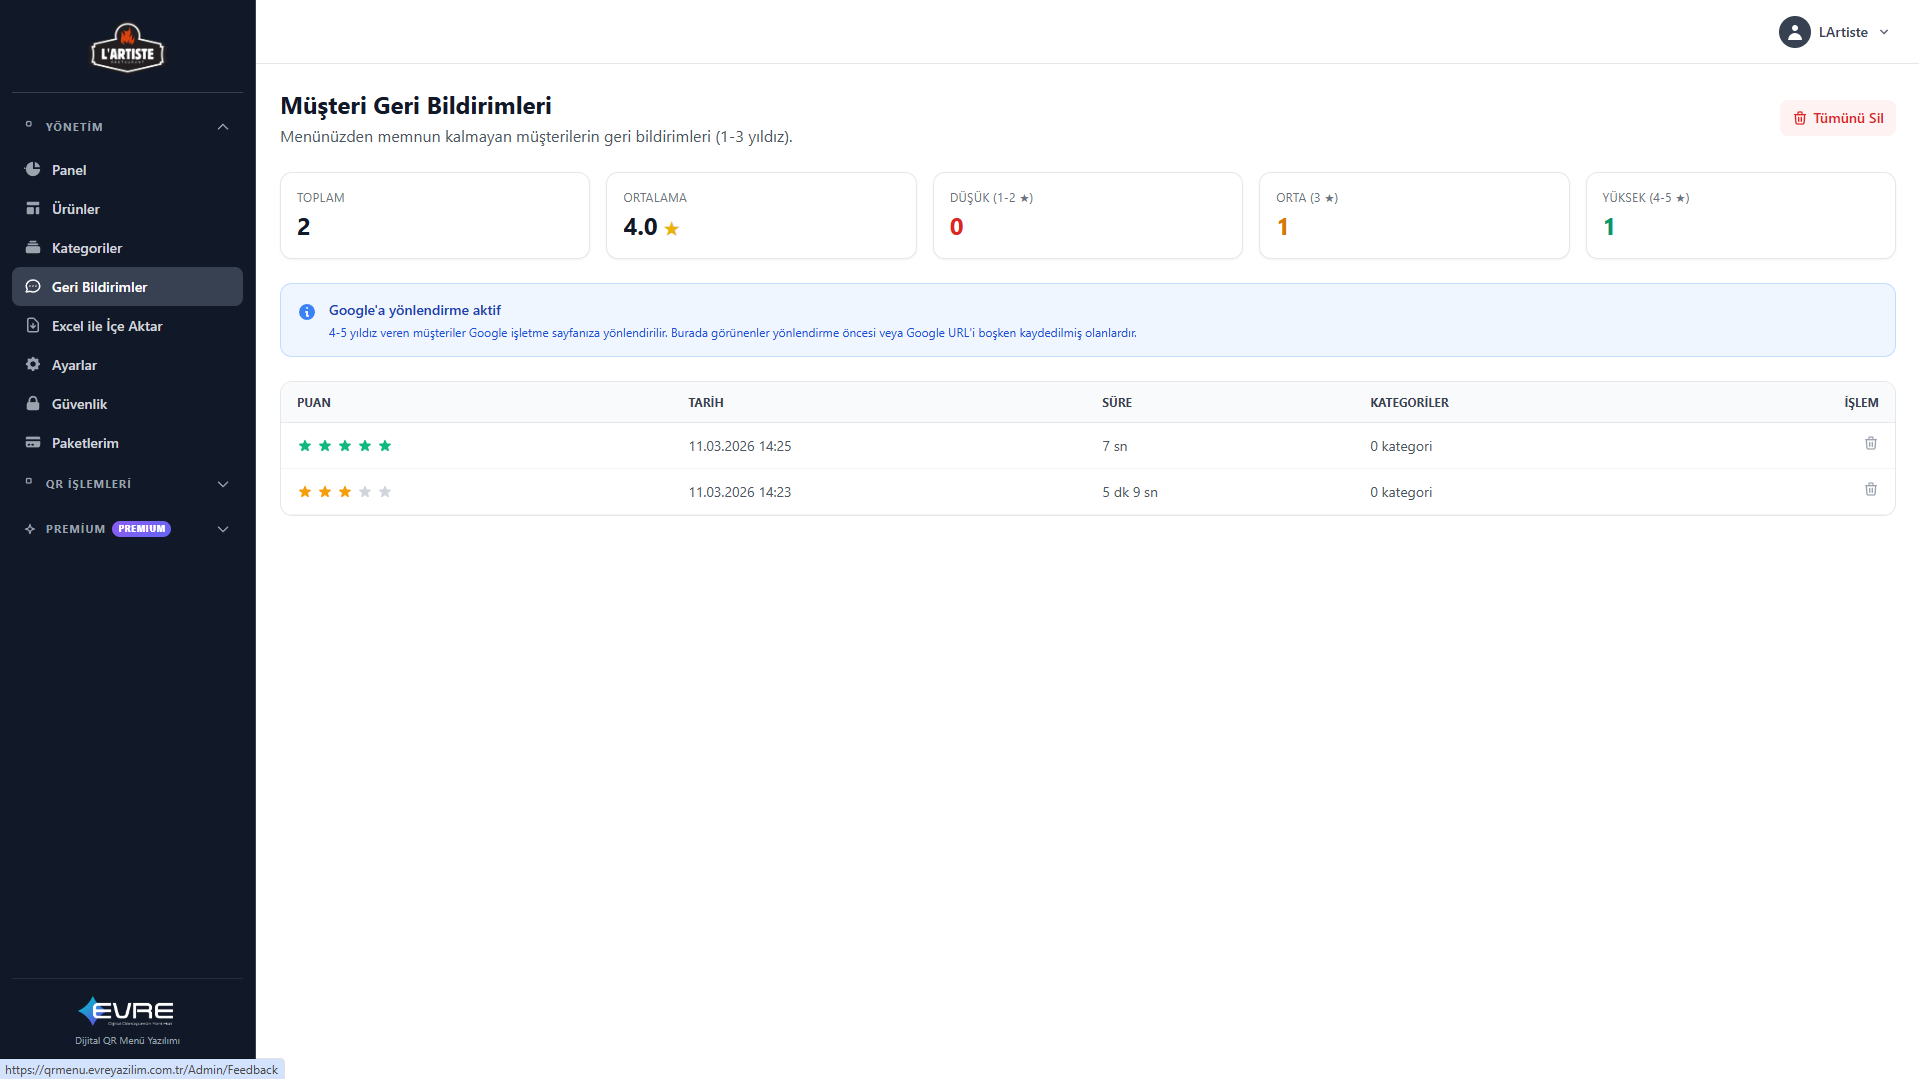Click '0 kategori' in the 14:23 row
Image resolution: width=1919 pixels, height=1079 pixels.
(x=1401, y=492)
